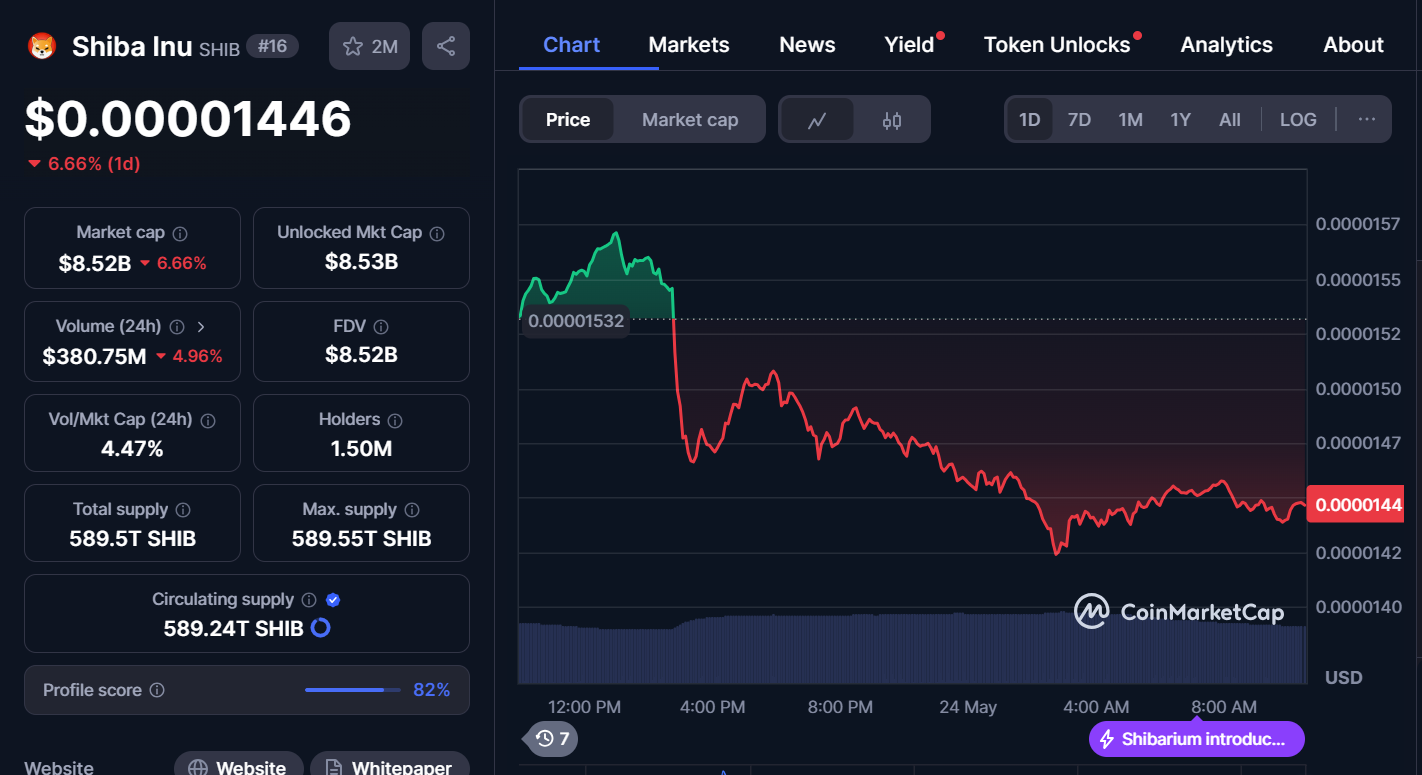Click the $380.75M volume value
Image resolution: width=1422 pixels, height=775 pixels.
tap(94, 357)
